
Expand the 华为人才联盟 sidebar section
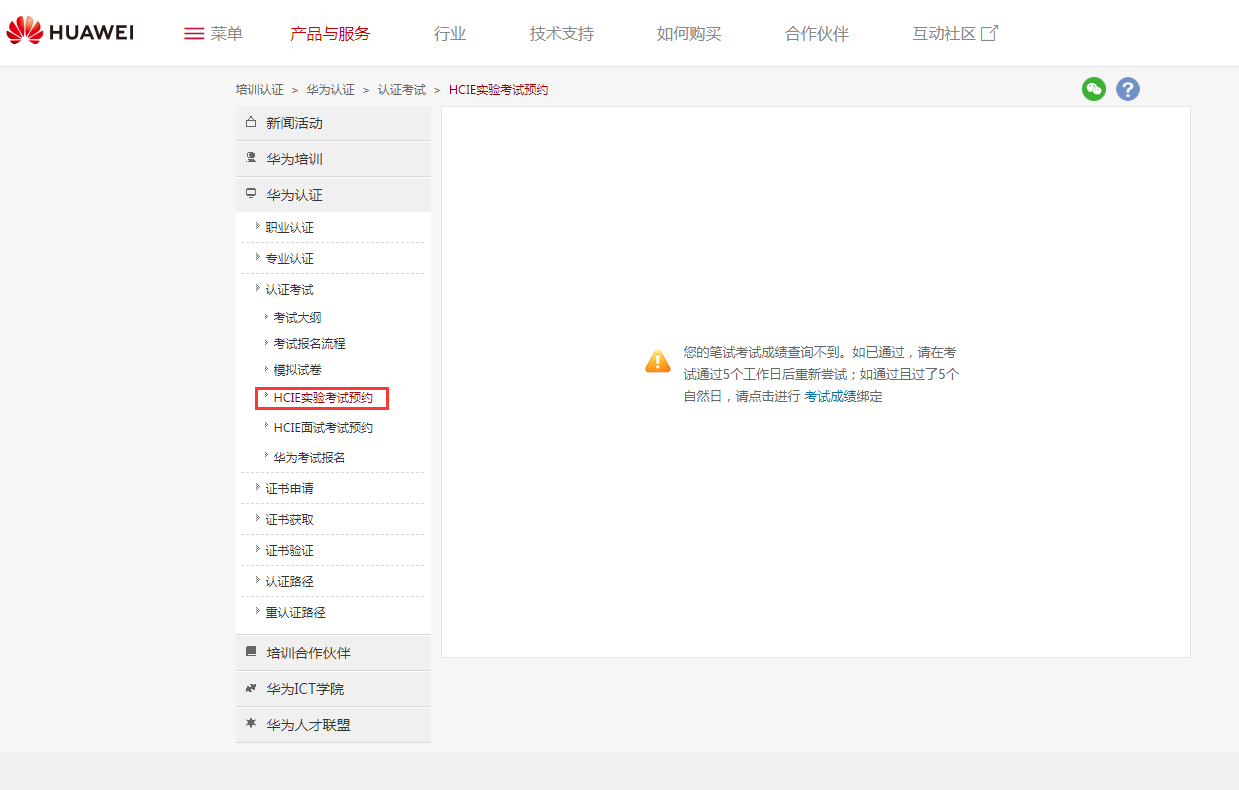[x=333, y=725]
